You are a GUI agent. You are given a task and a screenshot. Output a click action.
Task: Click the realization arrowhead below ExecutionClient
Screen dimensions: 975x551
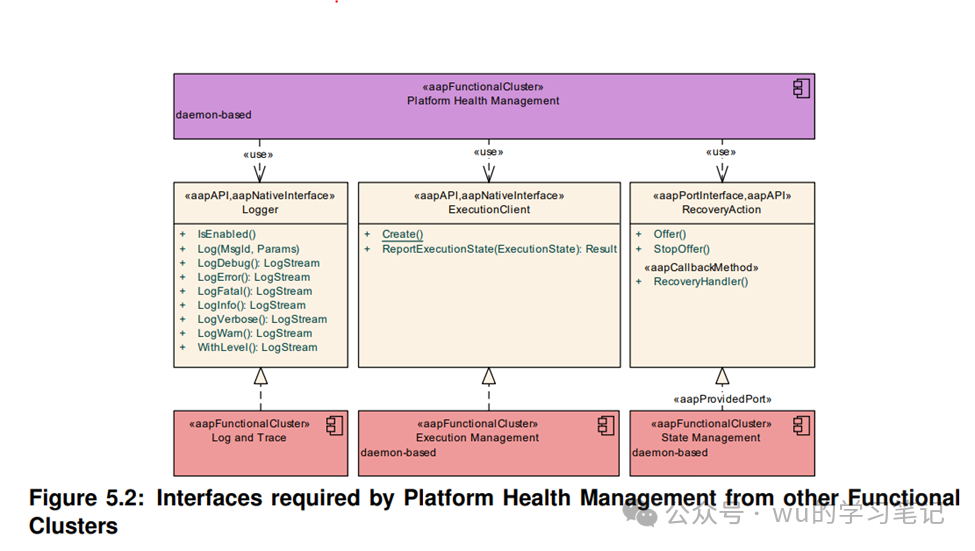coord(489,376)
